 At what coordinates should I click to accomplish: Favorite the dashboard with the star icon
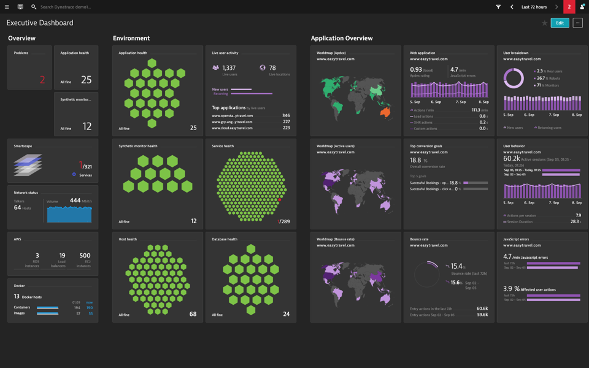(x=544, y=23)
